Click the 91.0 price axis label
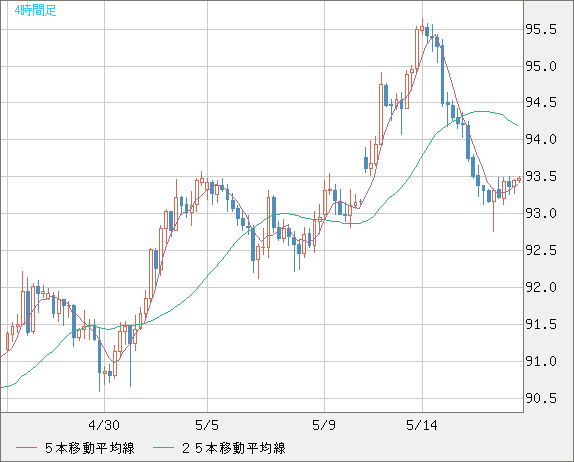The image size is (574, 462). [x=541, y=361]
